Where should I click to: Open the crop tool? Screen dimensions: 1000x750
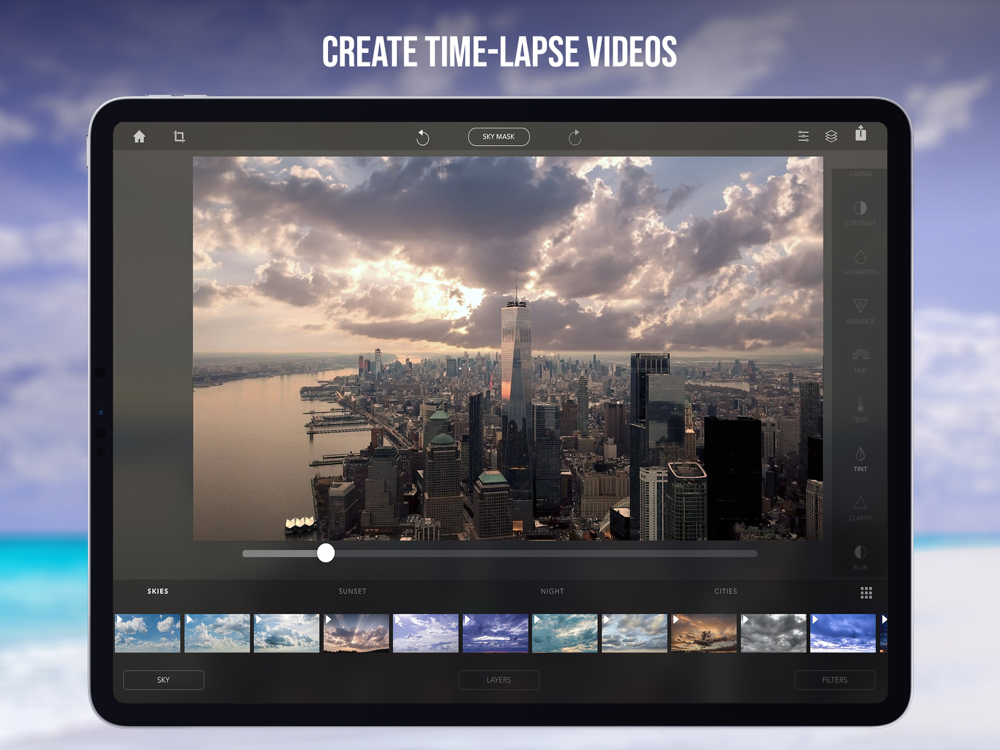click(179, 136)
